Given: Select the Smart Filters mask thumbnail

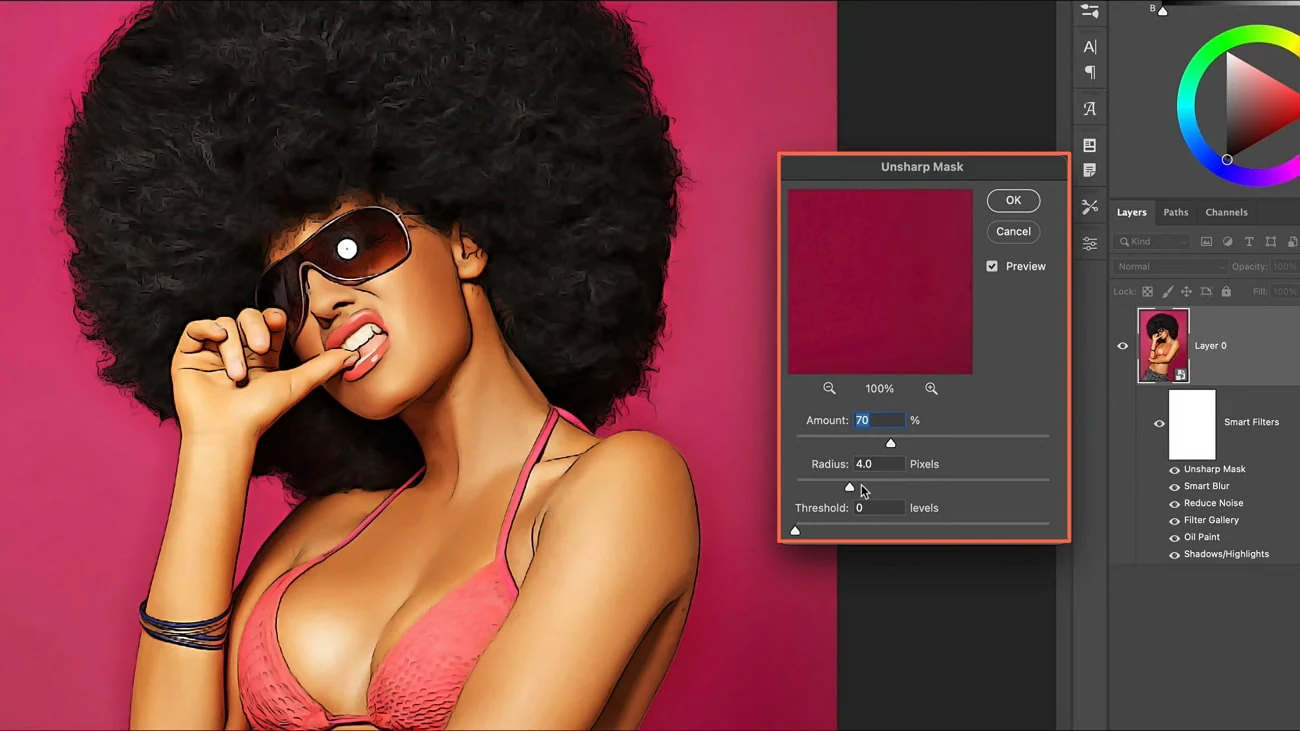Looking at the screenshot, I should pos(1192,424).
